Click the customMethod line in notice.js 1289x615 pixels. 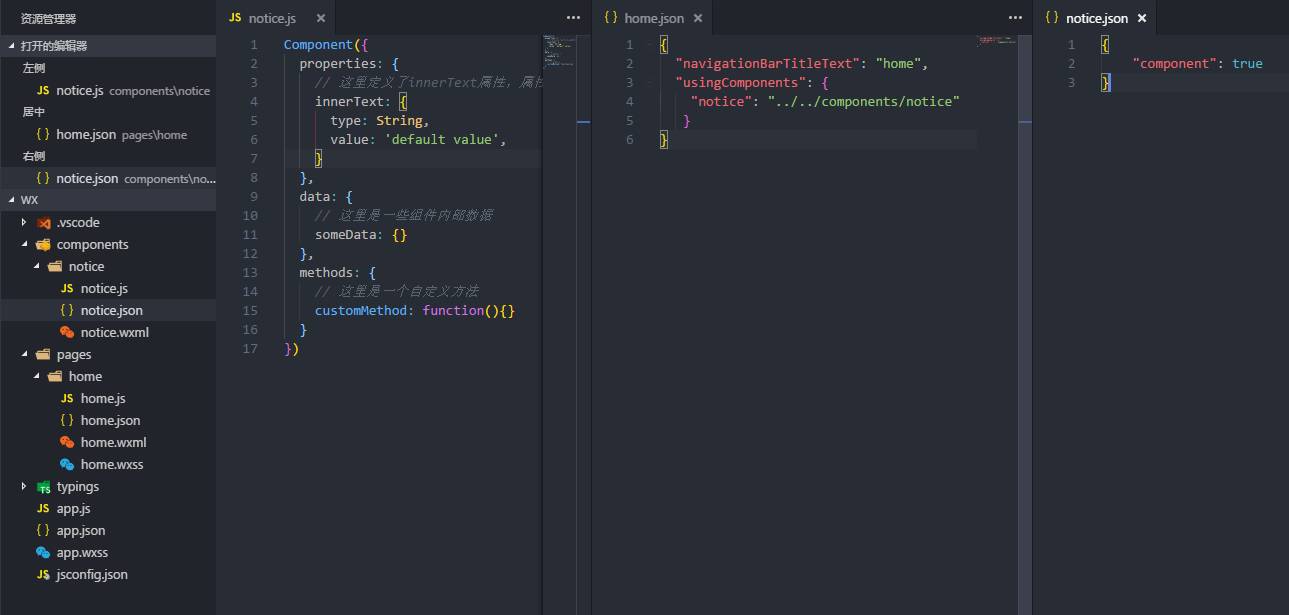[415, 311]
